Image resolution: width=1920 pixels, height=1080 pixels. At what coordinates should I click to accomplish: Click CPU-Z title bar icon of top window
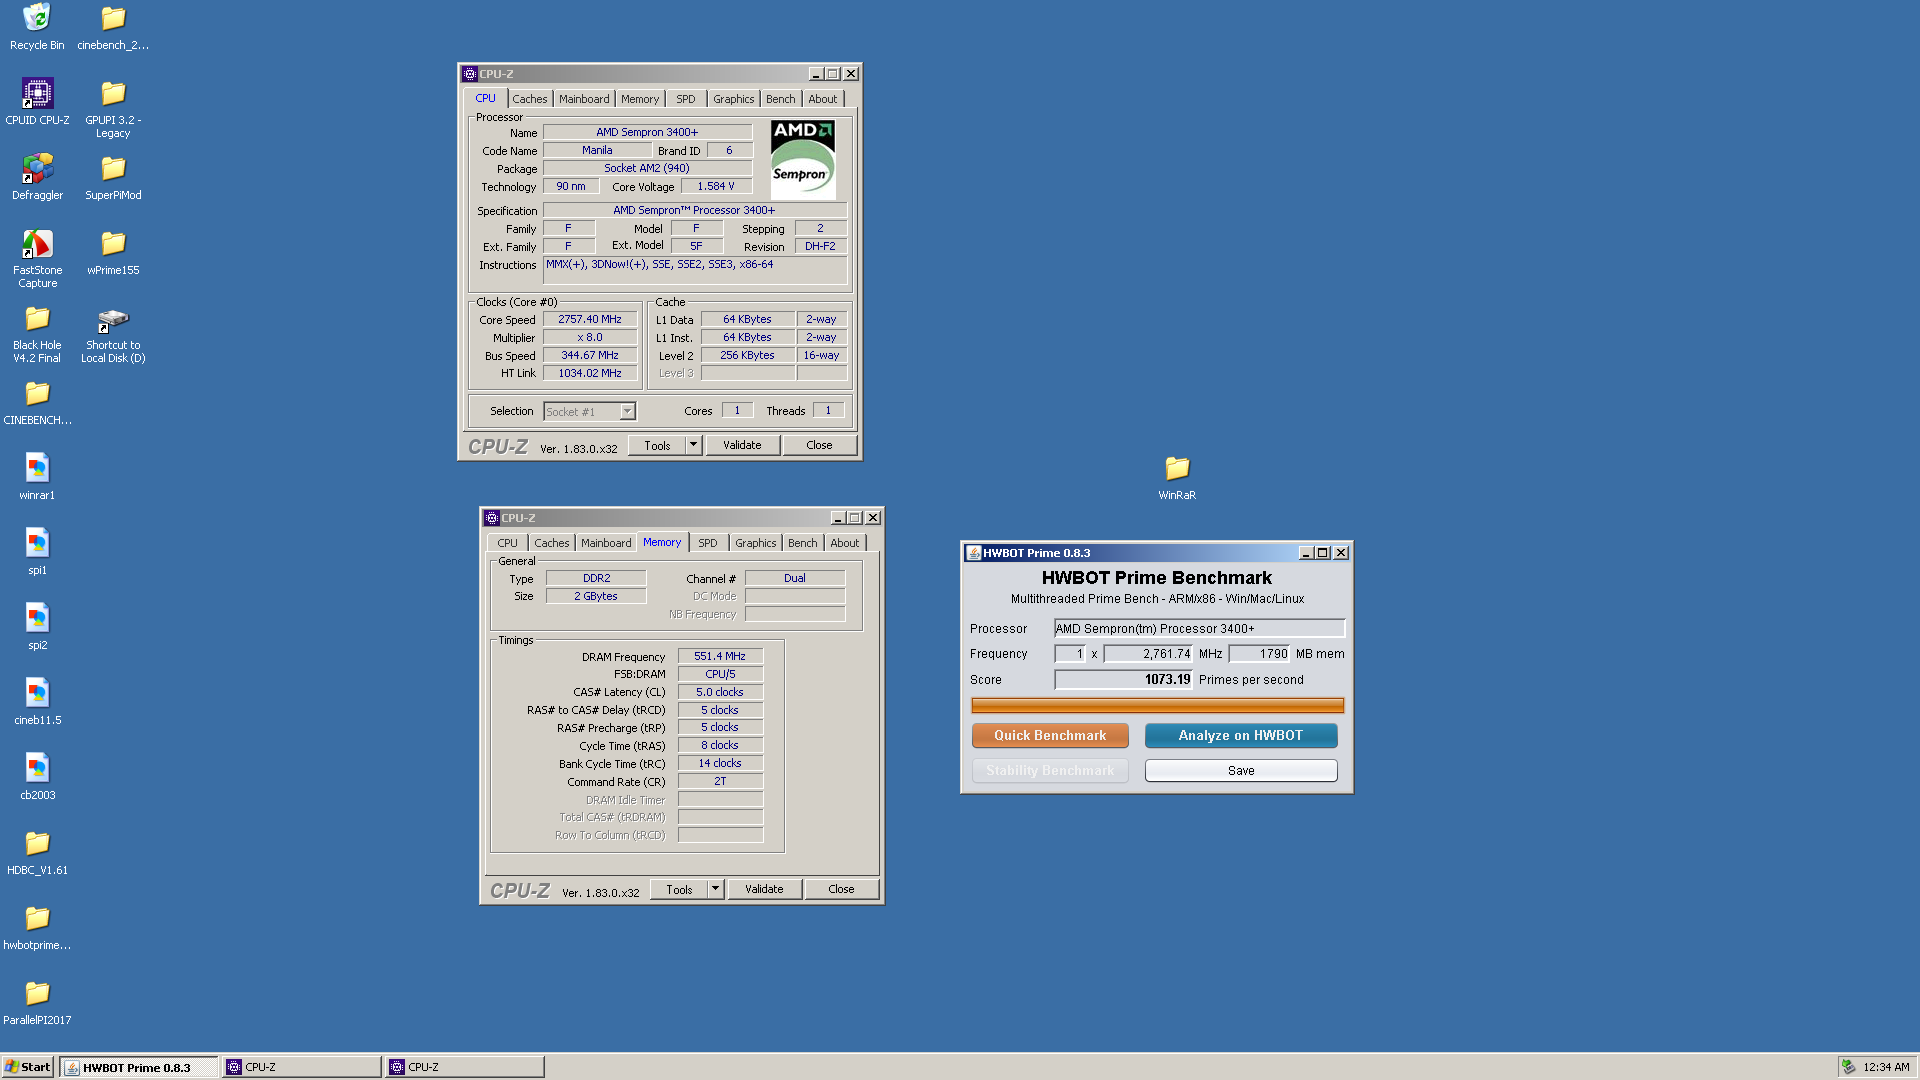click(x=469, y=74)
